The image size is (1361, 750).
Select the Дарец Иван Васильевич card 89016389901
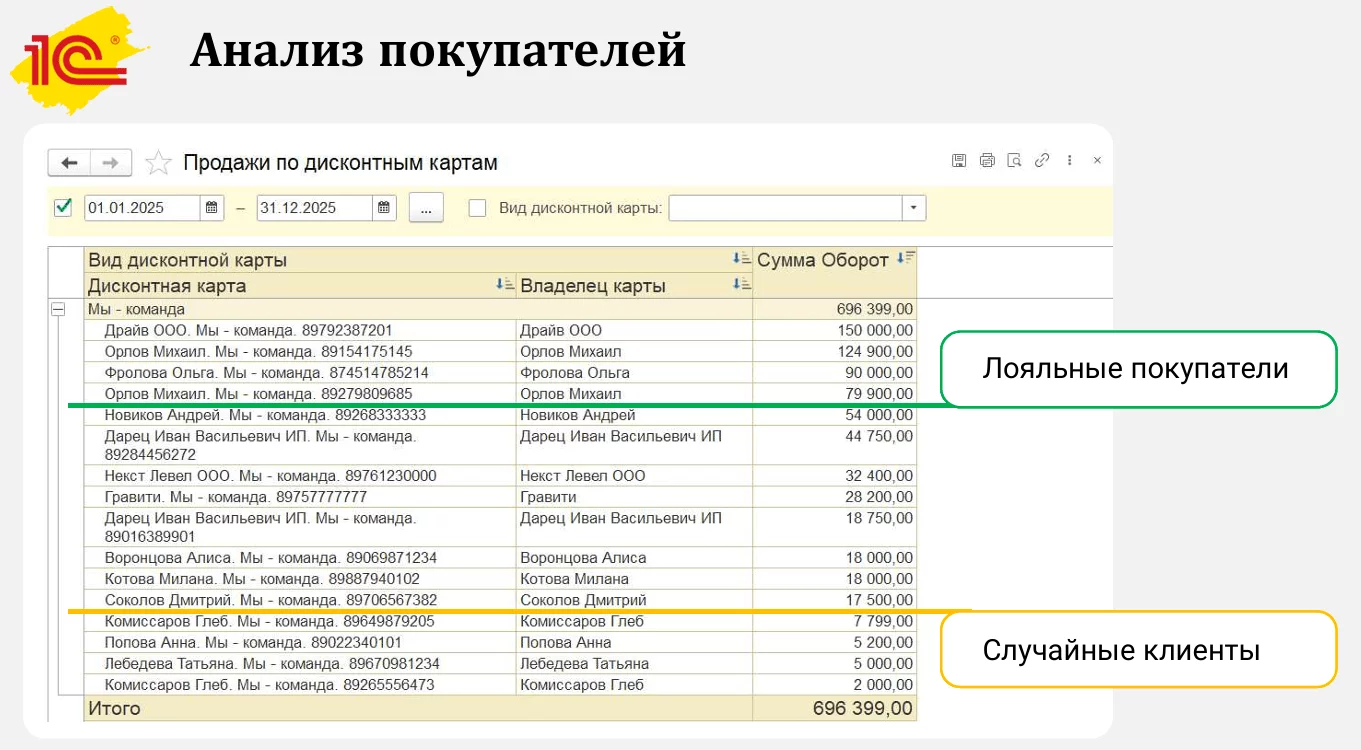(x=300, y=527)
